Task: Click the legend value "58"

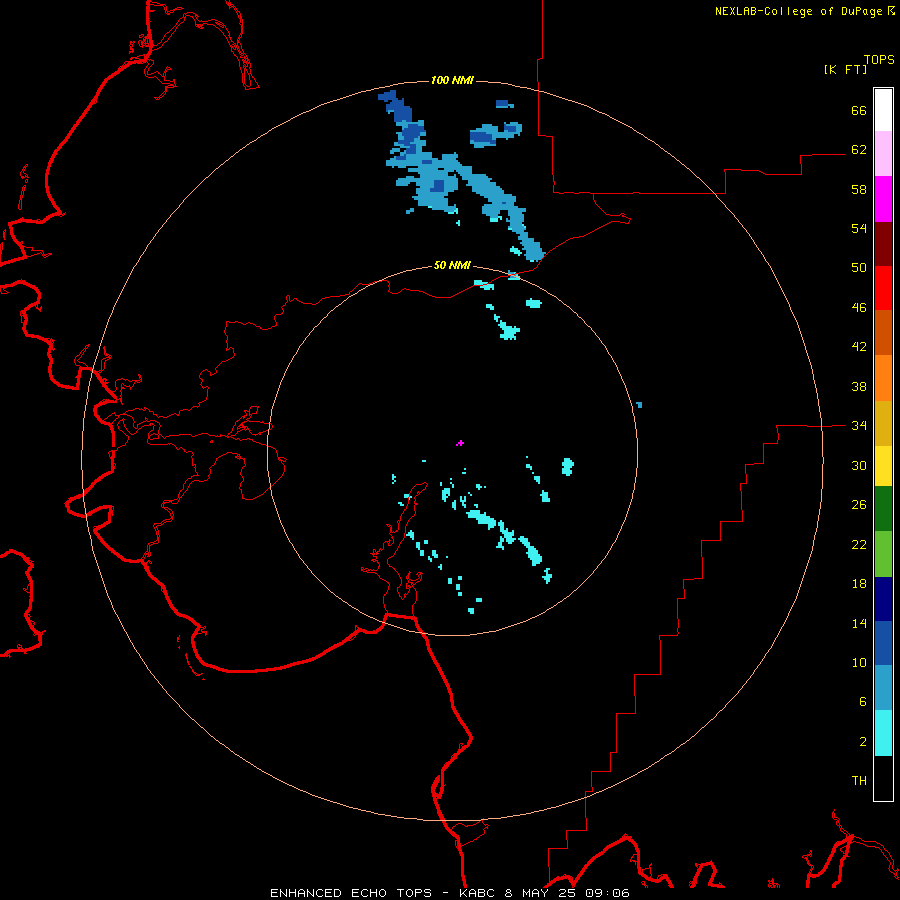Action: click(859, 189)
